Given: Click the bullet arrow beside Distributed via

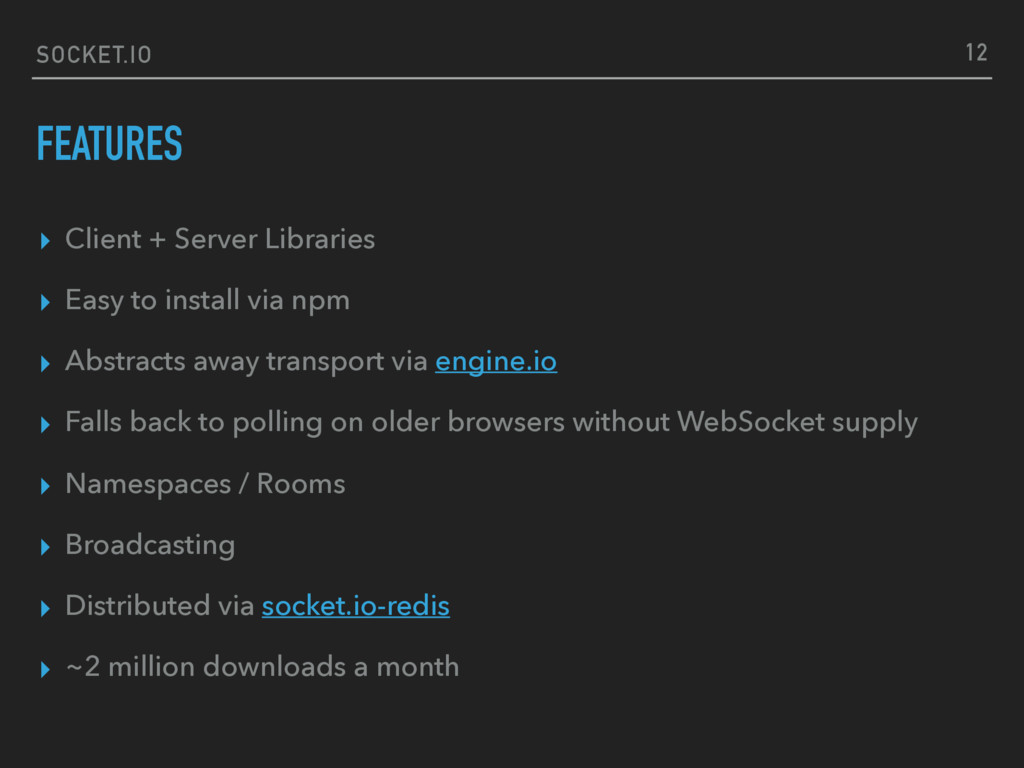Looking at the screenshot, I should tap(43, 607).
